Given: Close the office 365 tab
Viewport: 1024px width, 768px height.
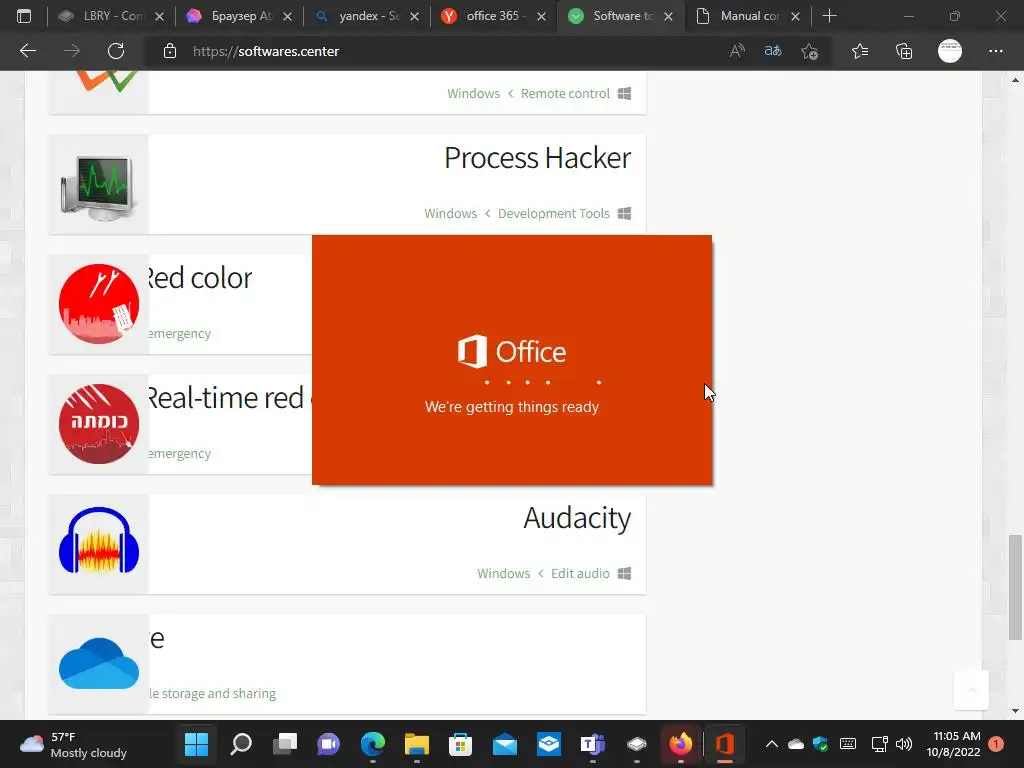Looking at the screenshot, I should tap(541, 16).
